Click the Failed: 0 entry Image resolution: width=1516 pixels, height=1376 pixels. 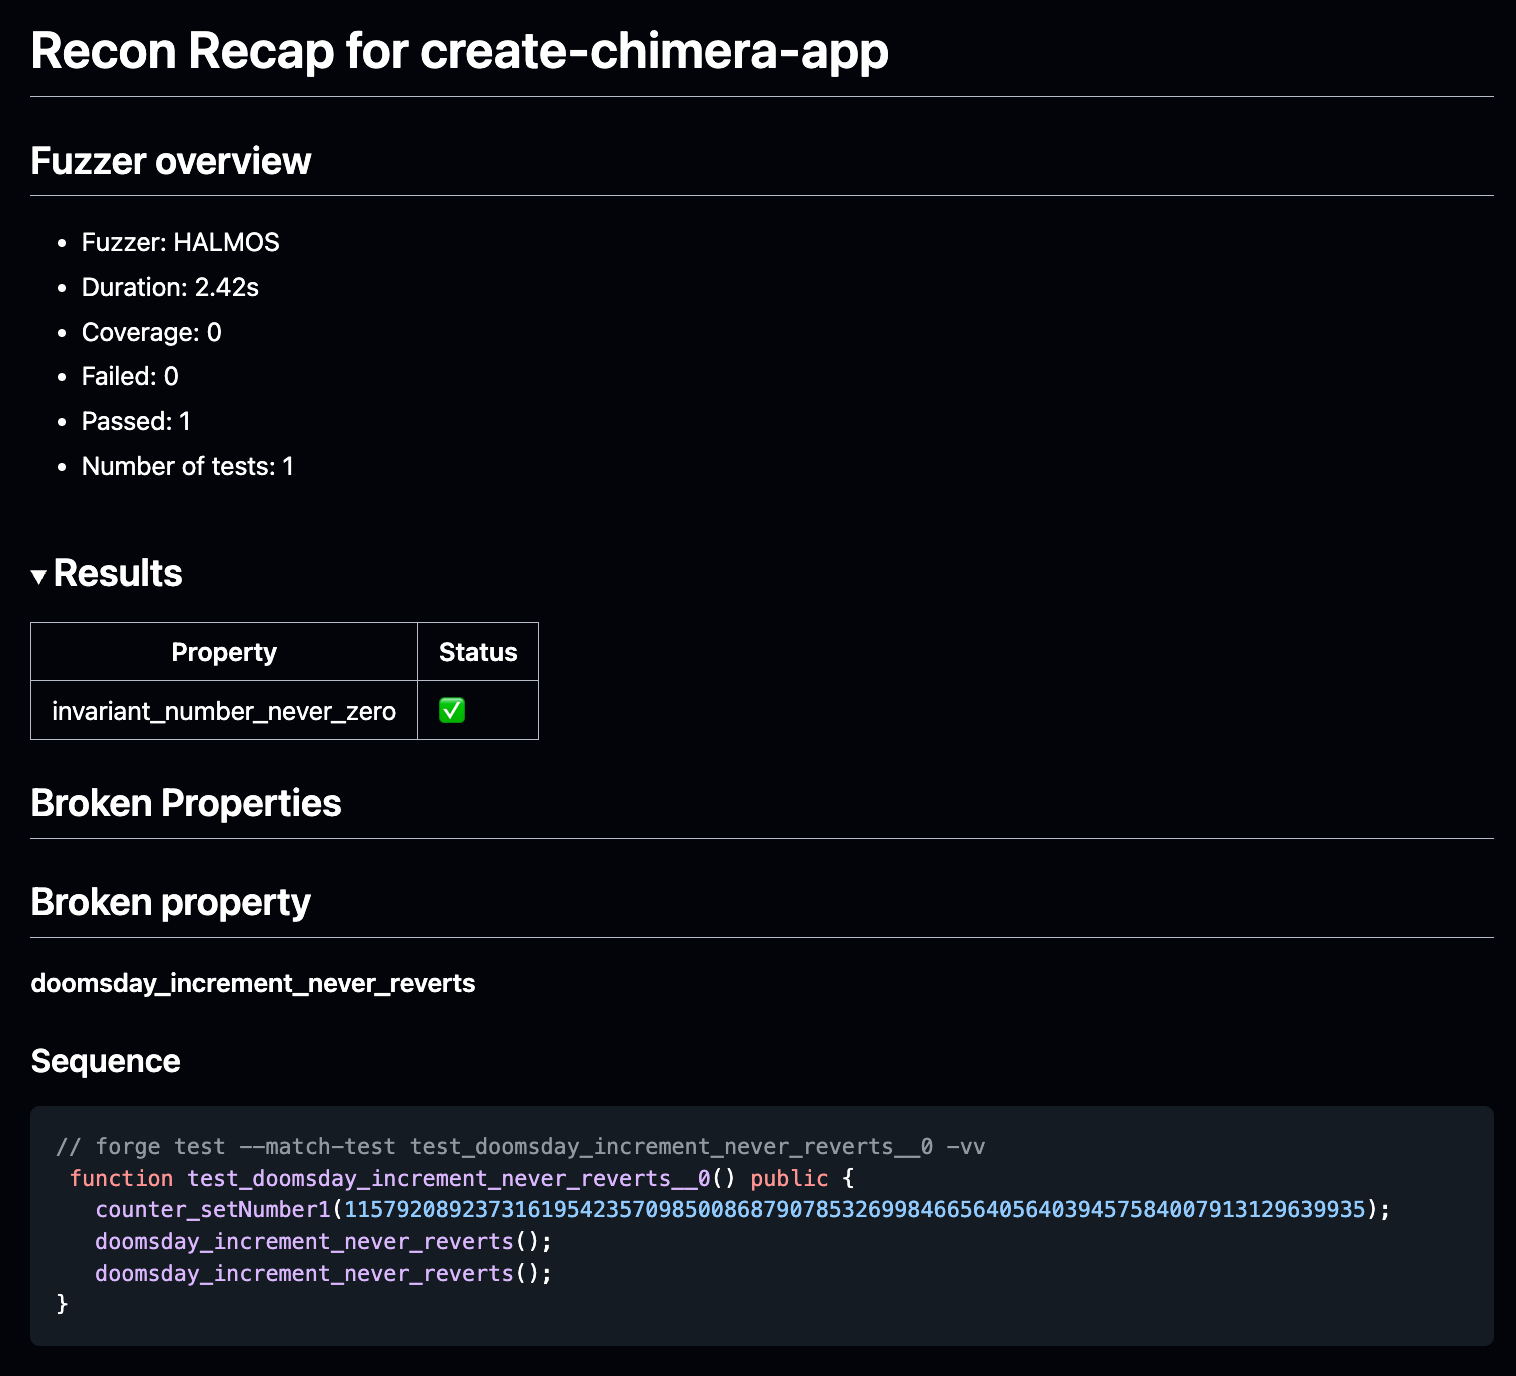(x=130, y=376)
